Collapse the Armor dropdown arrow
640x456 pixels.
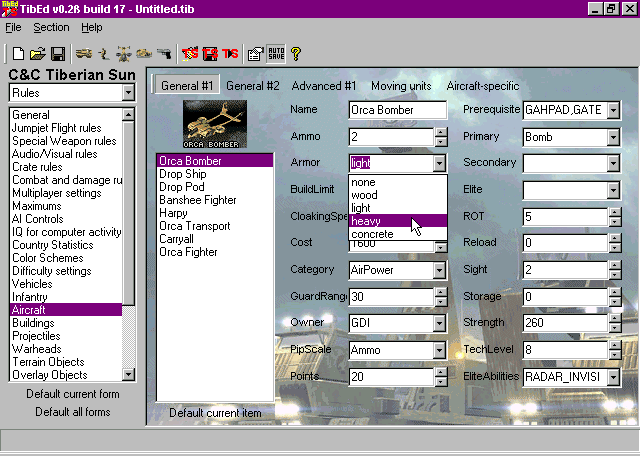[439, 163]
